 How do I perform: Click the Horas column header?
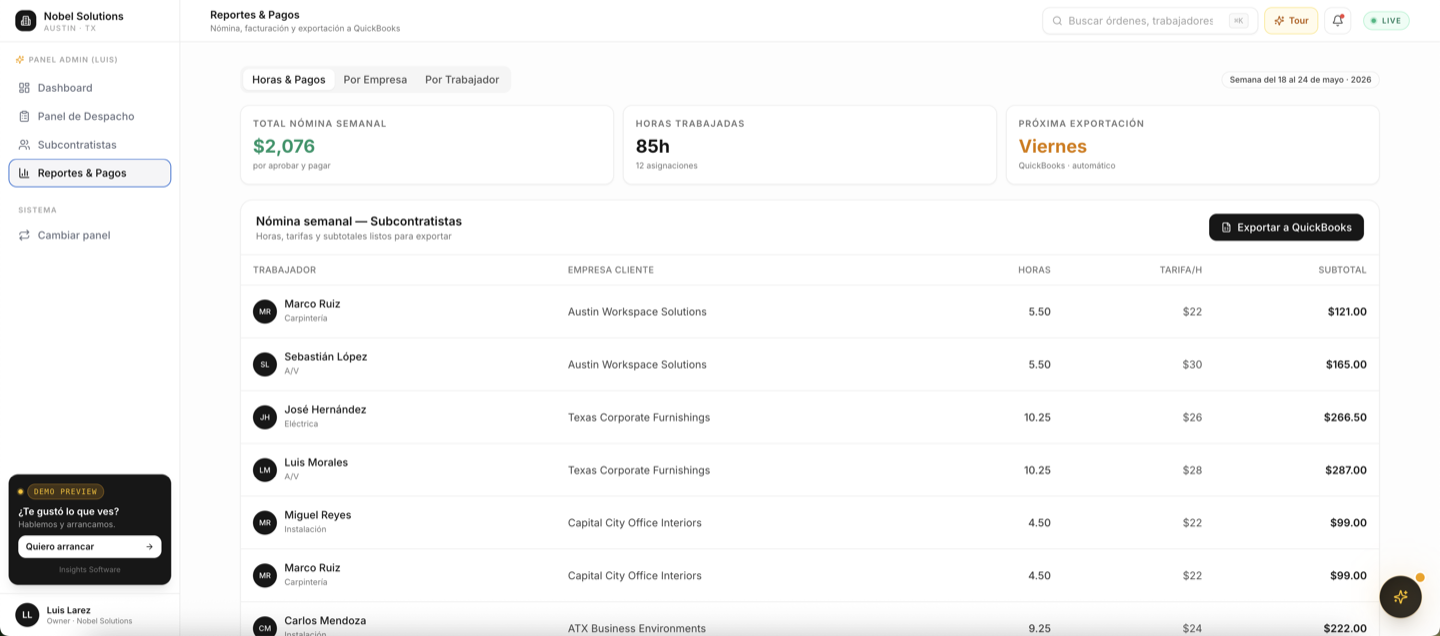coord(1034,270)
